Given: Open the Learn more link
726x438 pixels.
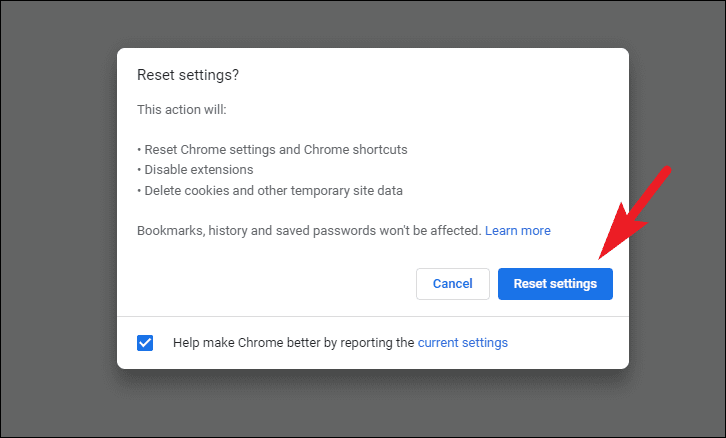Looking at the screenshot, I should coord(518,231).
